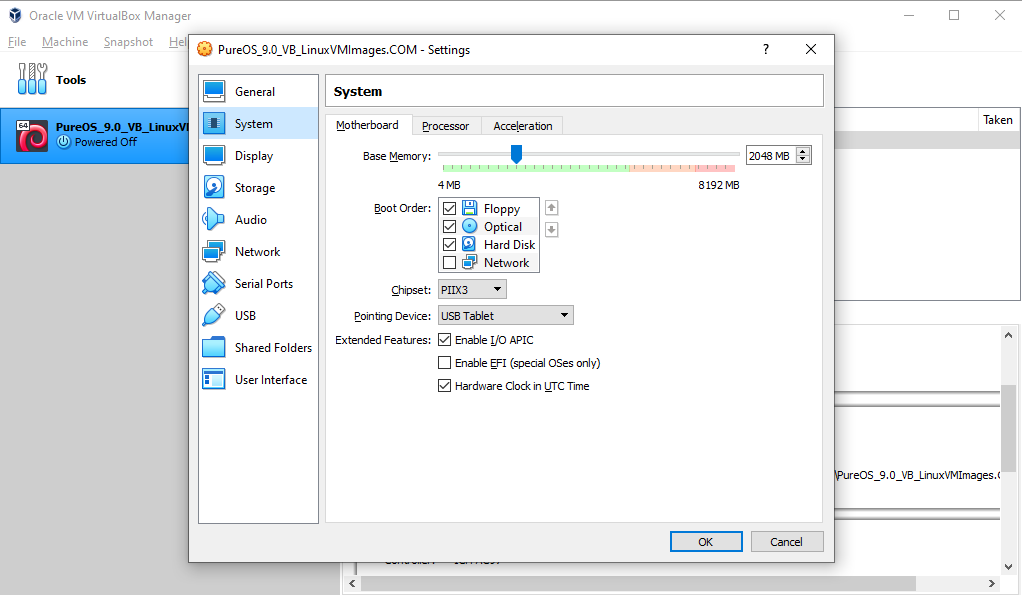The image size is (1022, 595).
Task: Open the File menu in VirtualBox Manager
Action: coord(17,42)
